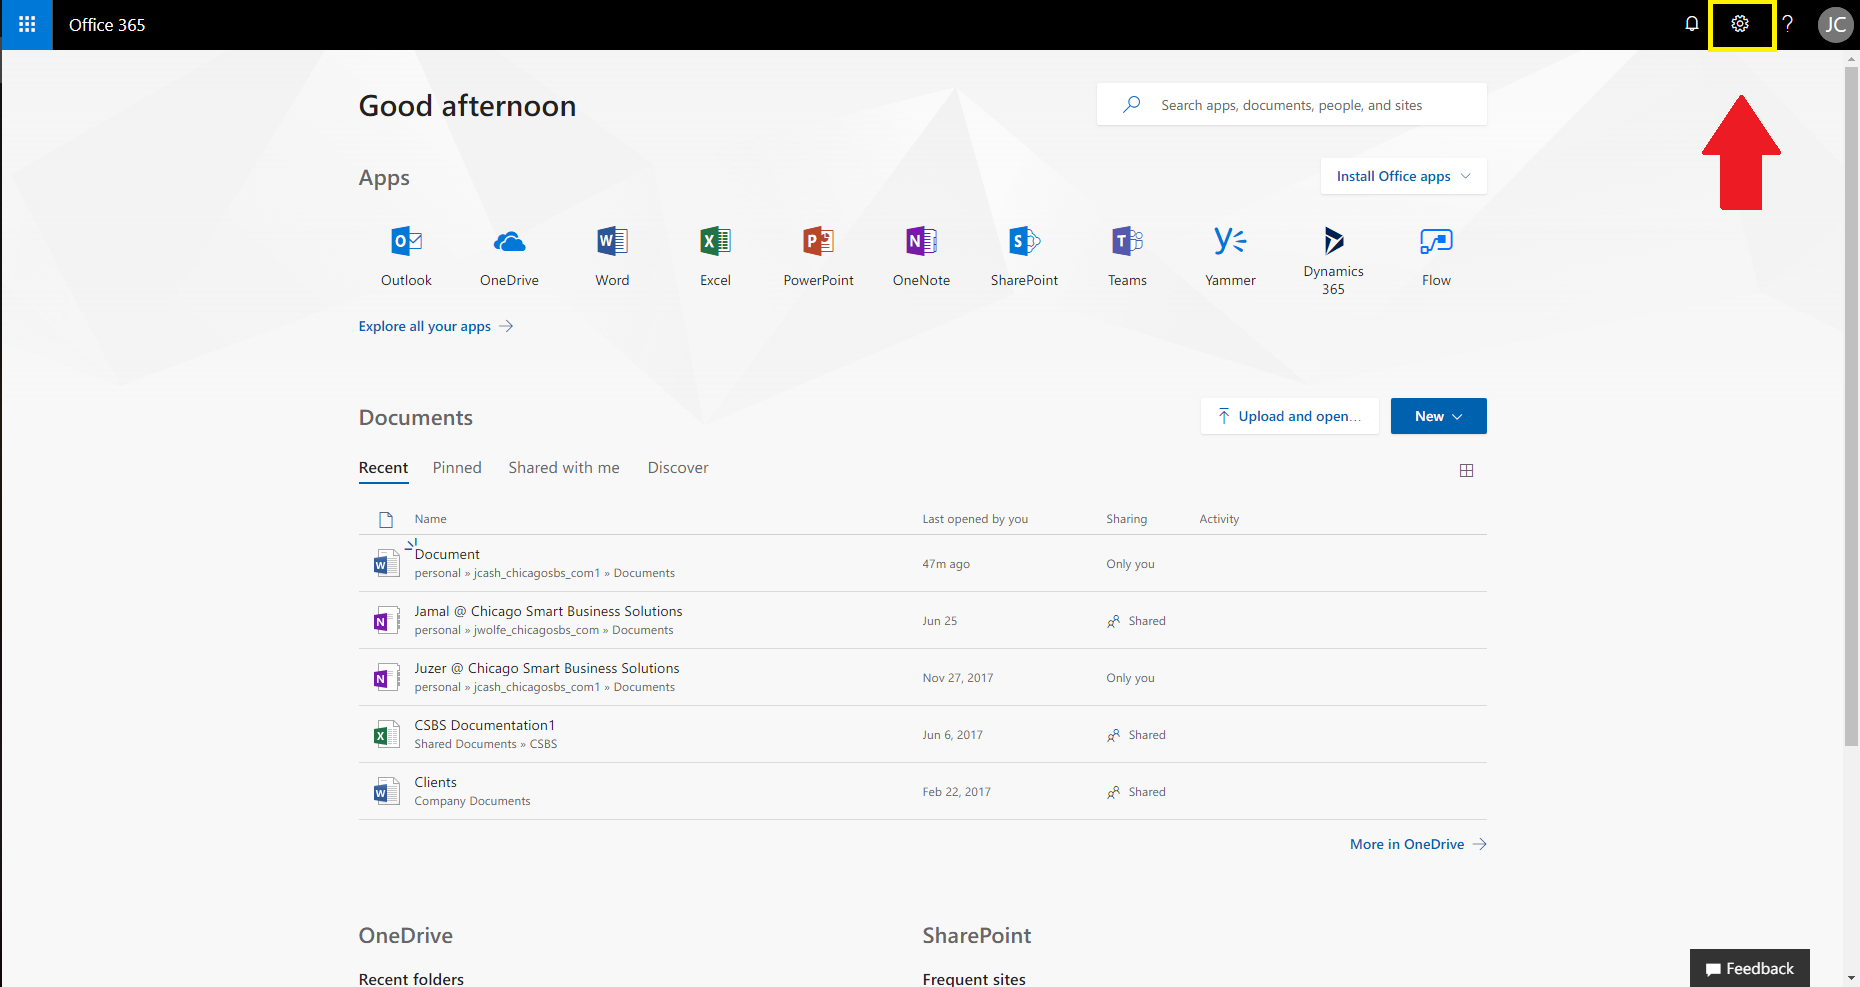Click the Frequent sites heading
The height and width of the screenshot is (987, 1860).
(974, 979)
